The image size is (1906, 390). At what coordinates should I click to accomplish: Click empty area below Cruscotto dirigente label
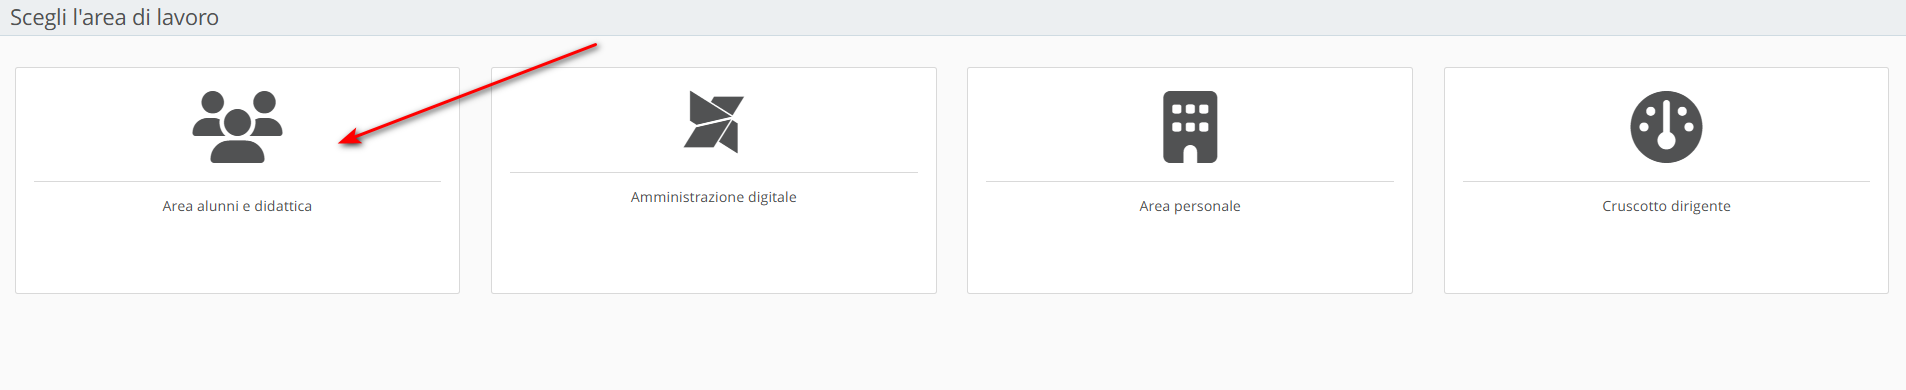[1666, 255]
